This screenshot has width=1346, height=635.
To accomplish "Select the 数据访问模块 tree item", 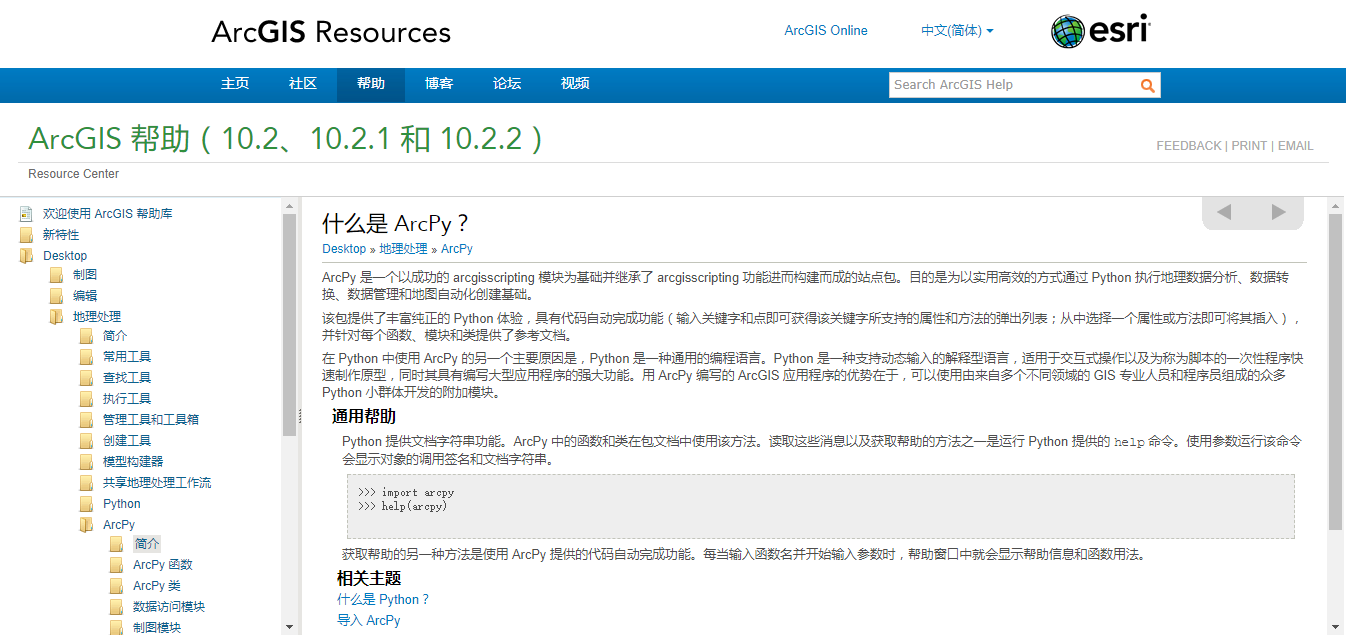I will click(x=169, y=607).
